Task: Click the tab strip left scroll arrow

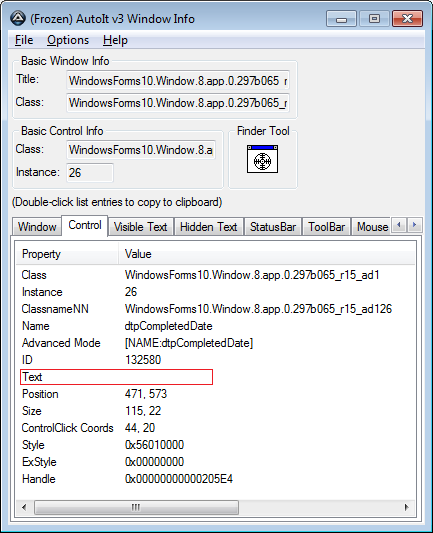Action: (x=399, y=225)
